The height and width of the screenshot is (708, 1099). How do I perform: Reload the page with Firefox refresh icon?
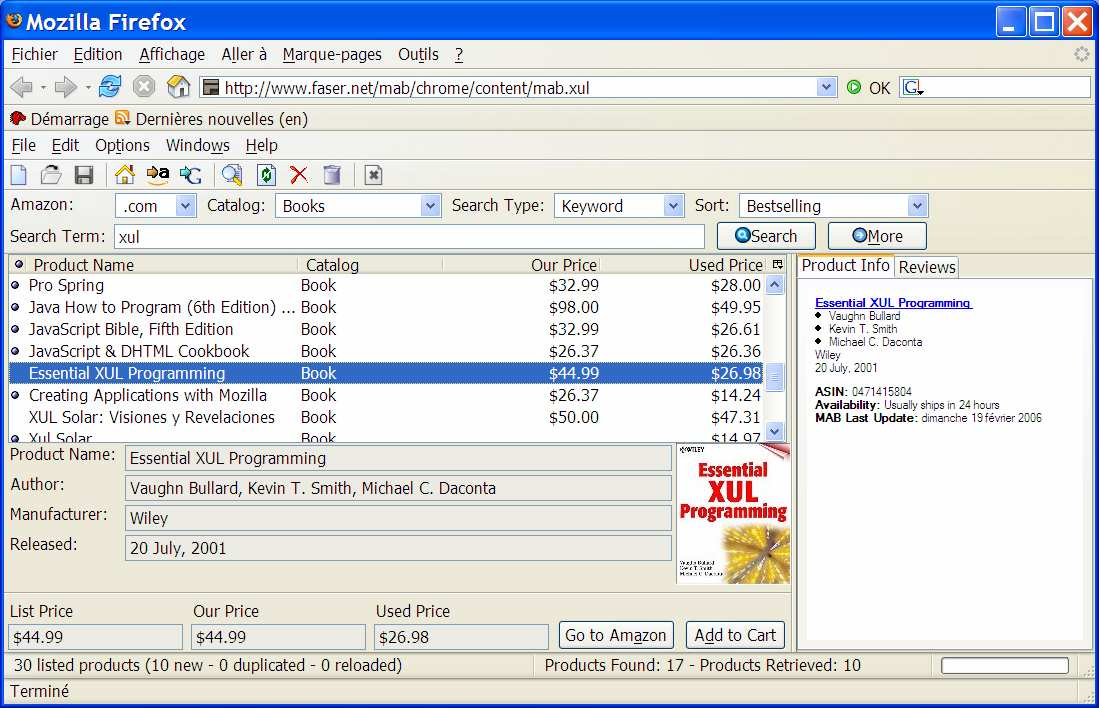pos(110,87)
